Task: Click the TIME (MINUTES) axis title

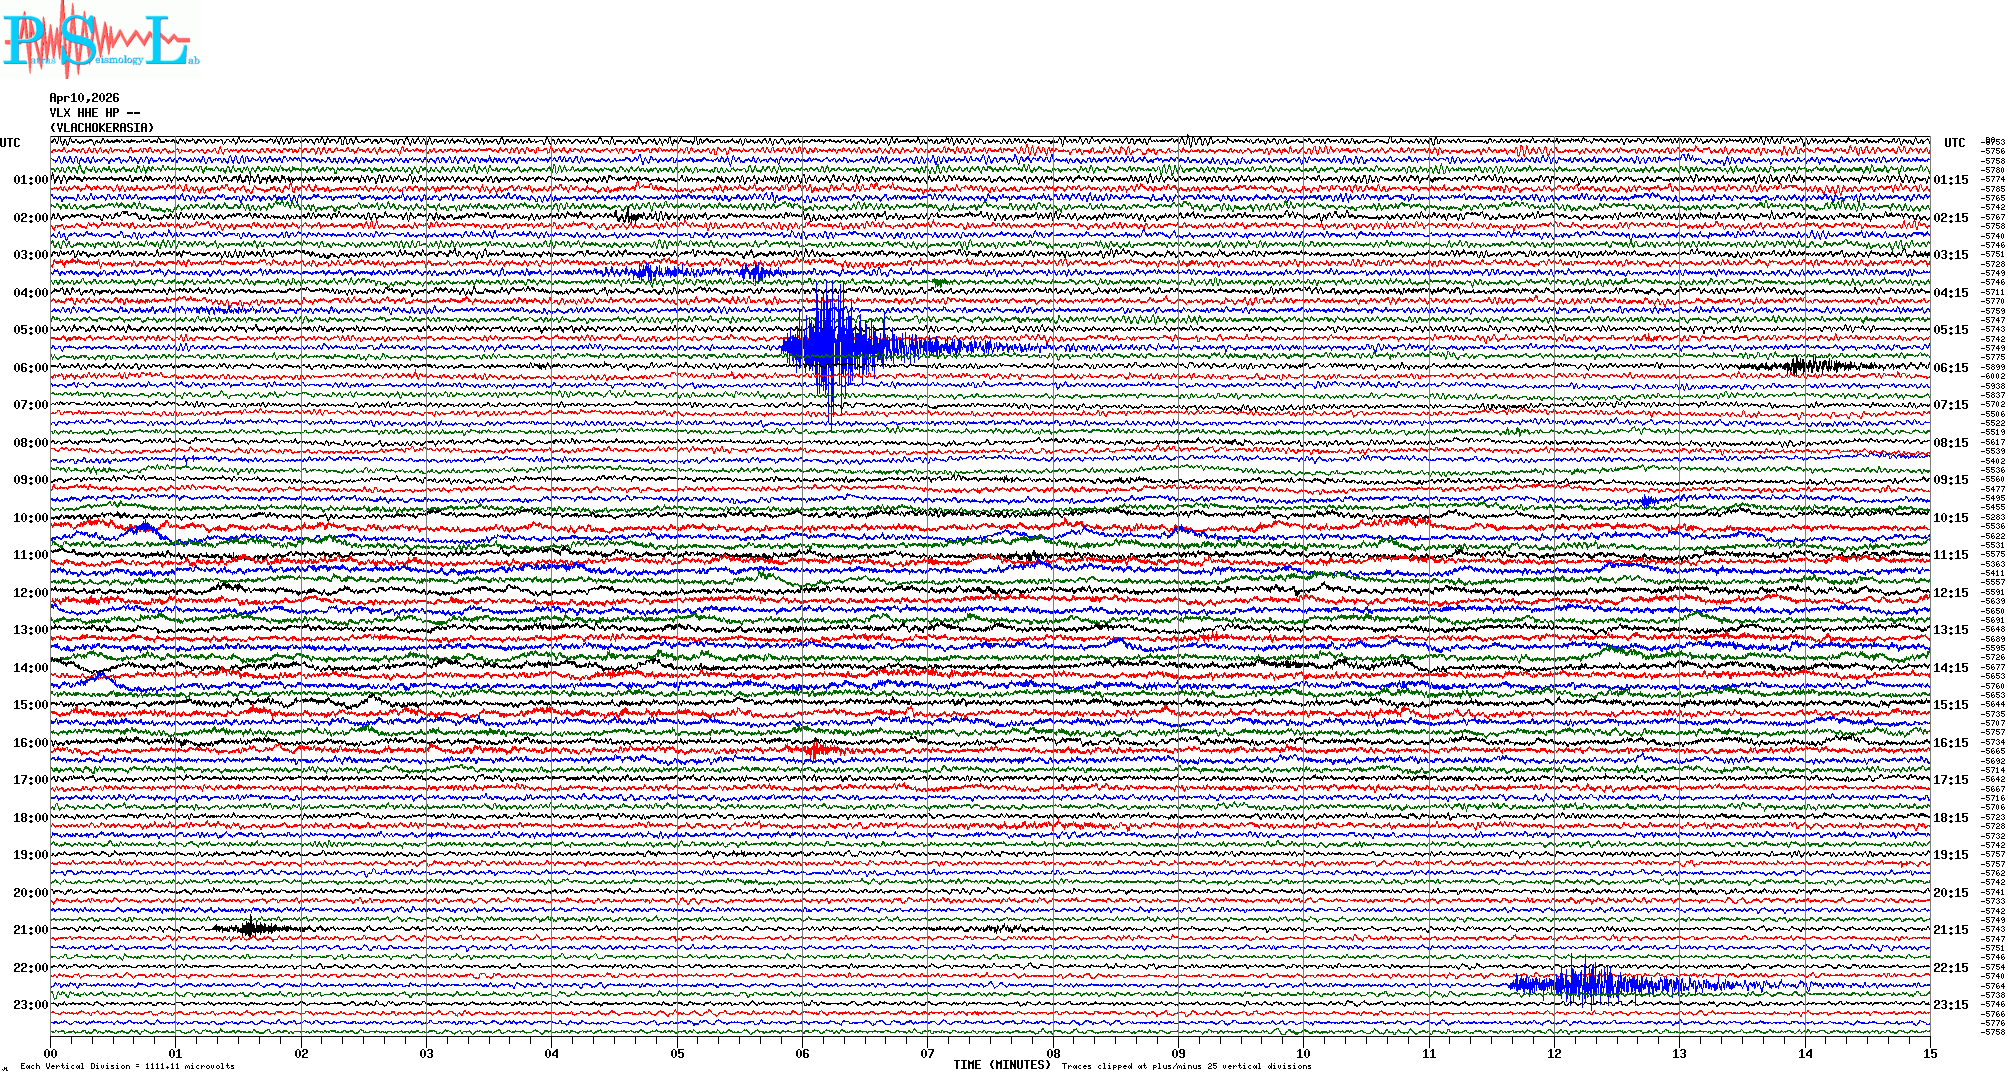Action: click(1002, 1065)
